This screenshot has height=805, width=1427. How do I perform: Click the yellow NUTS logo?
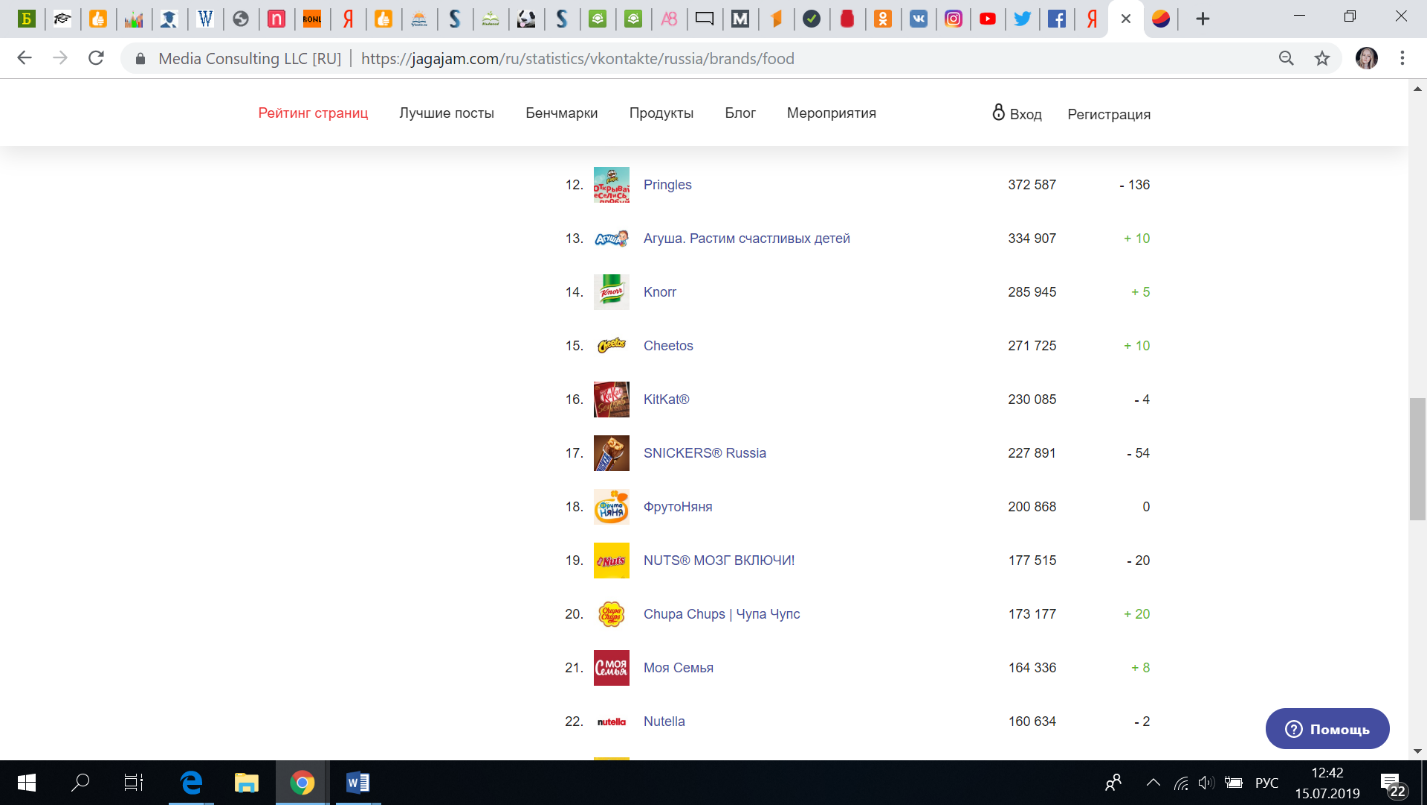click(x=611, y=560)
